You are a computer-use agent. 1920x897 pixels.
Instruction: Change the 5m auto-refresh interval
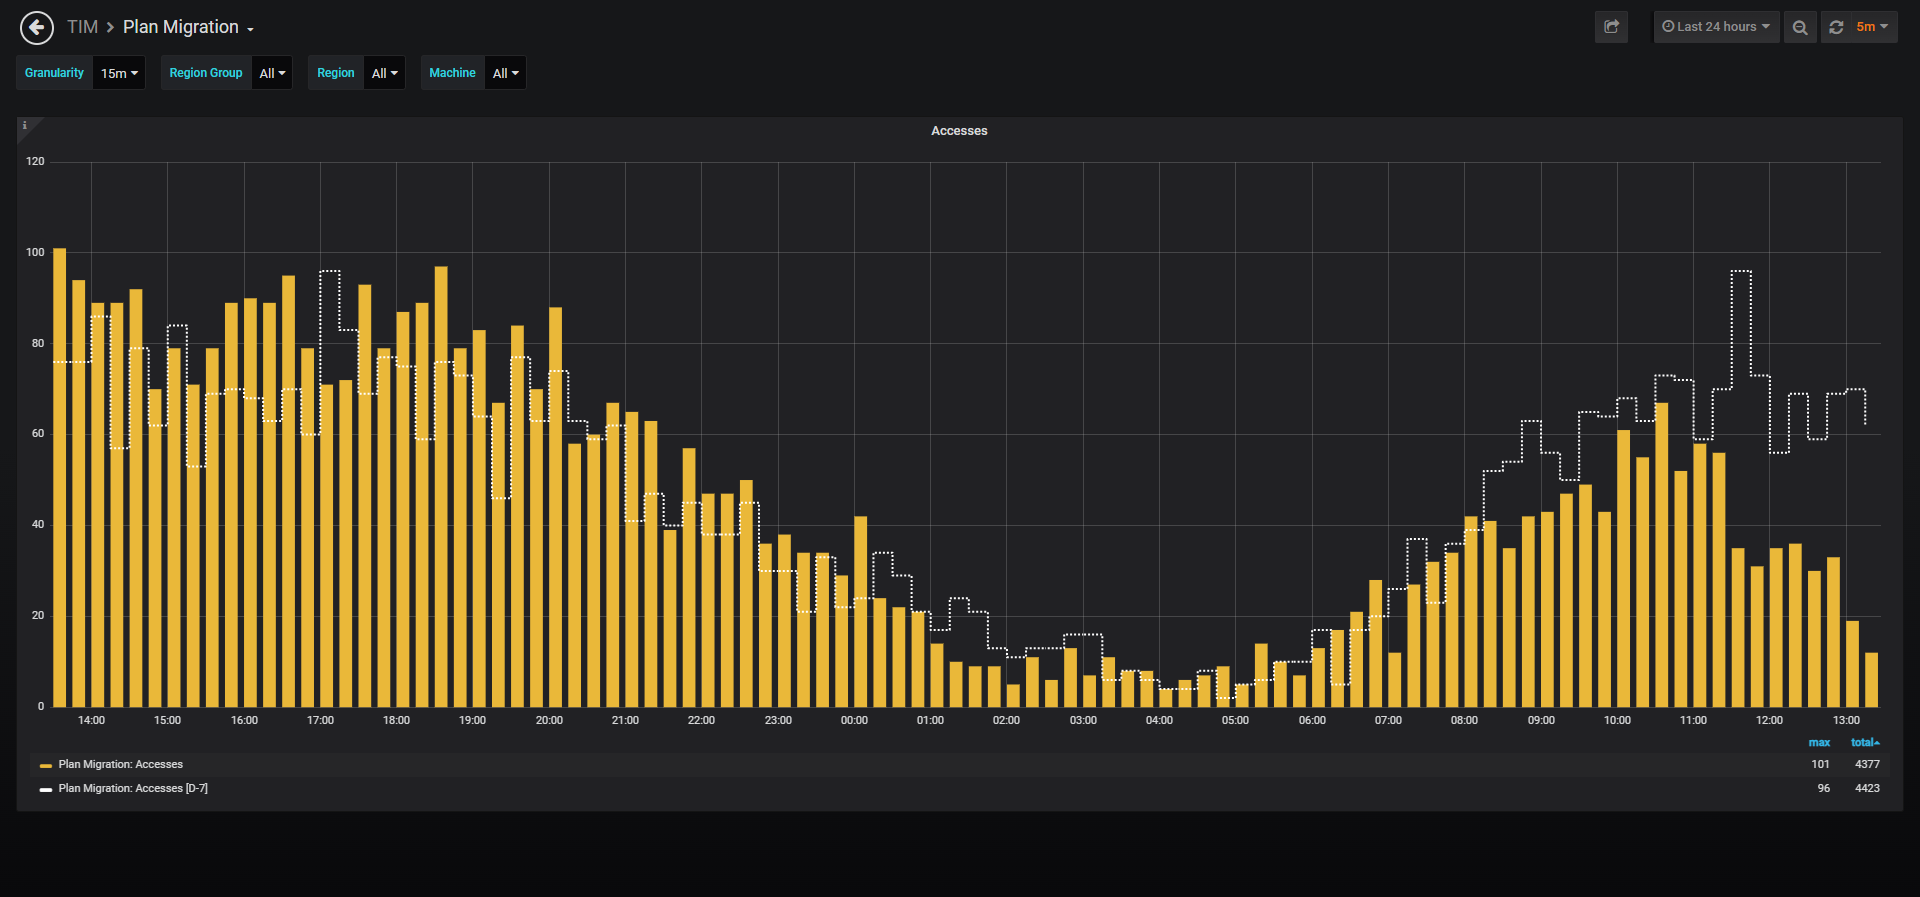1872,27
